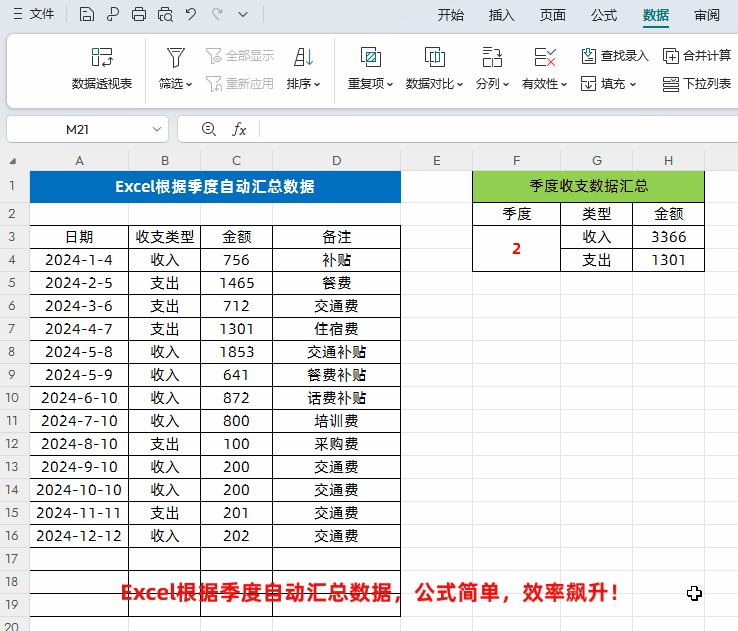Click the date cell 2024-12-12
This screenshot has width=738, height=631.
click(x=79, y=535)
